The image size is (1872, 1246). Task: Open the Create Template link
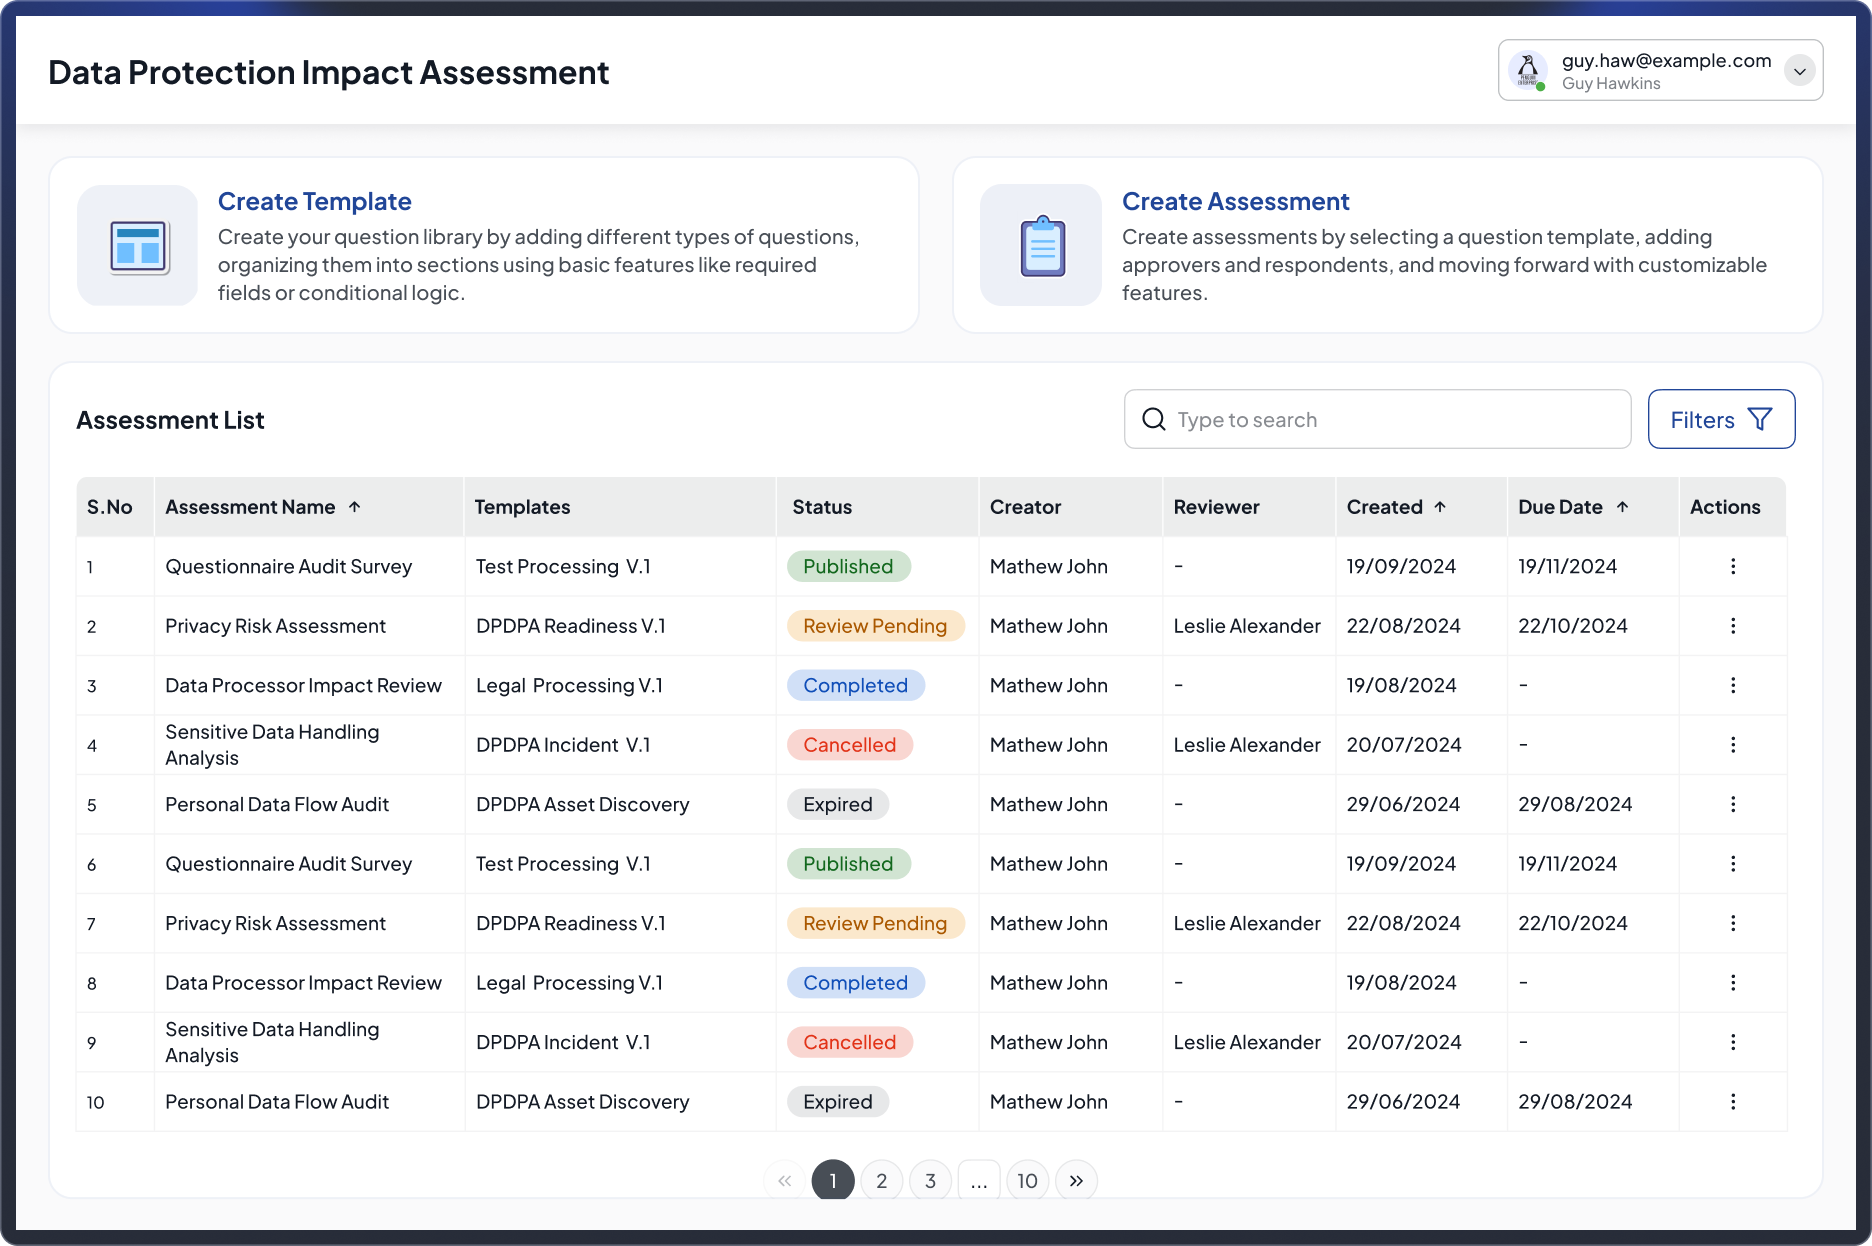tap(315, 201)
